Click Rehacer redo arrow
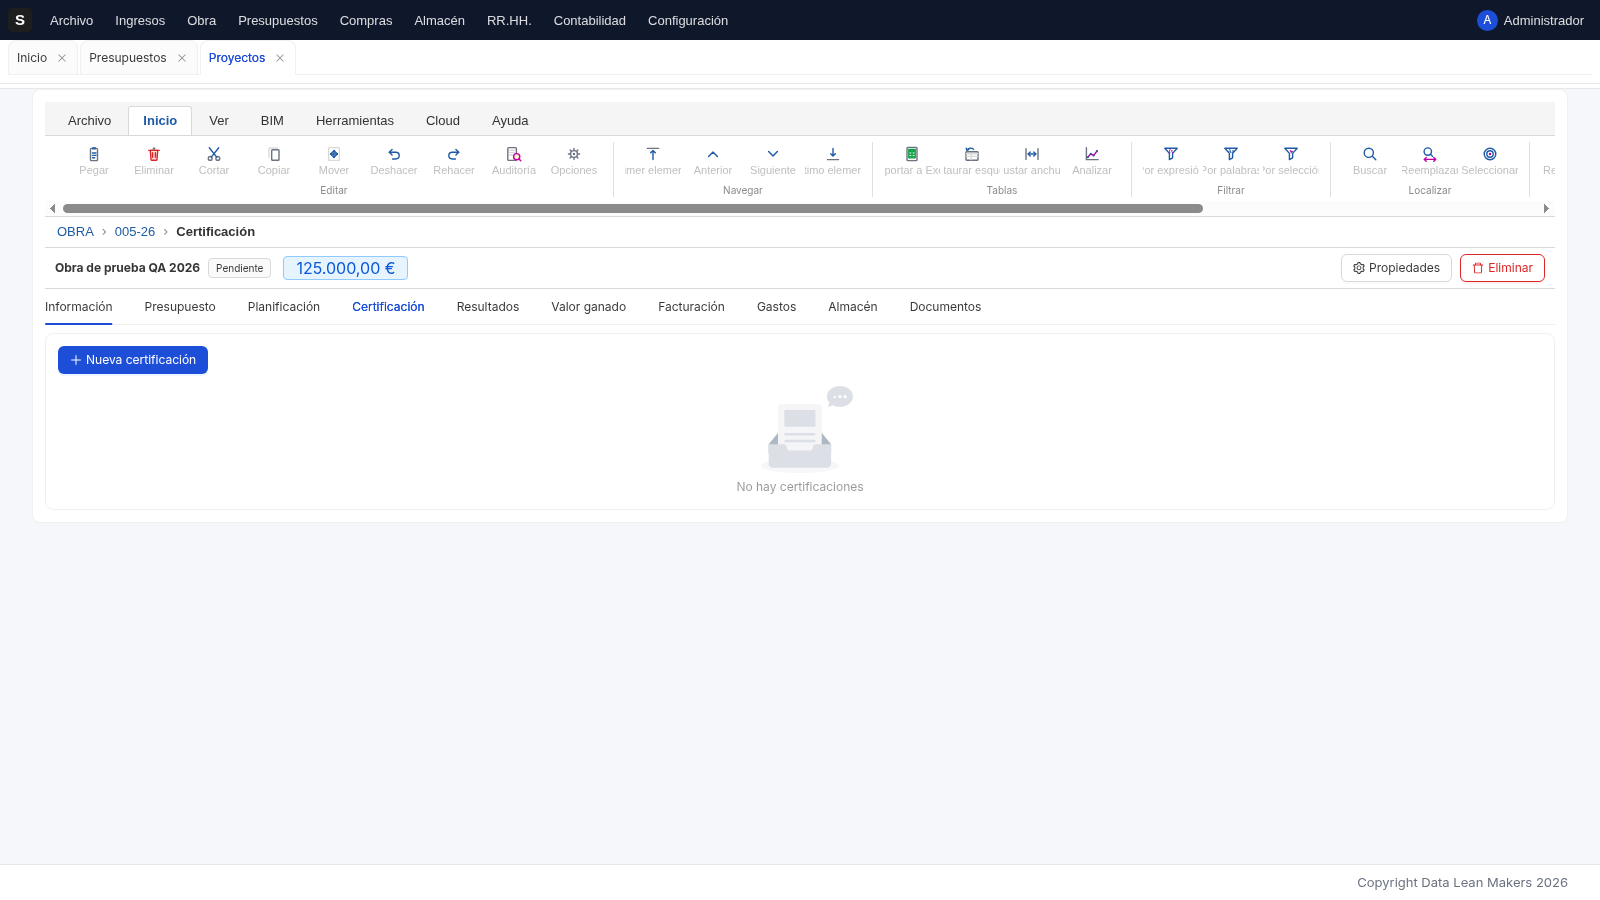Screen dimensions: 1600x900 (x=454, y=154)
